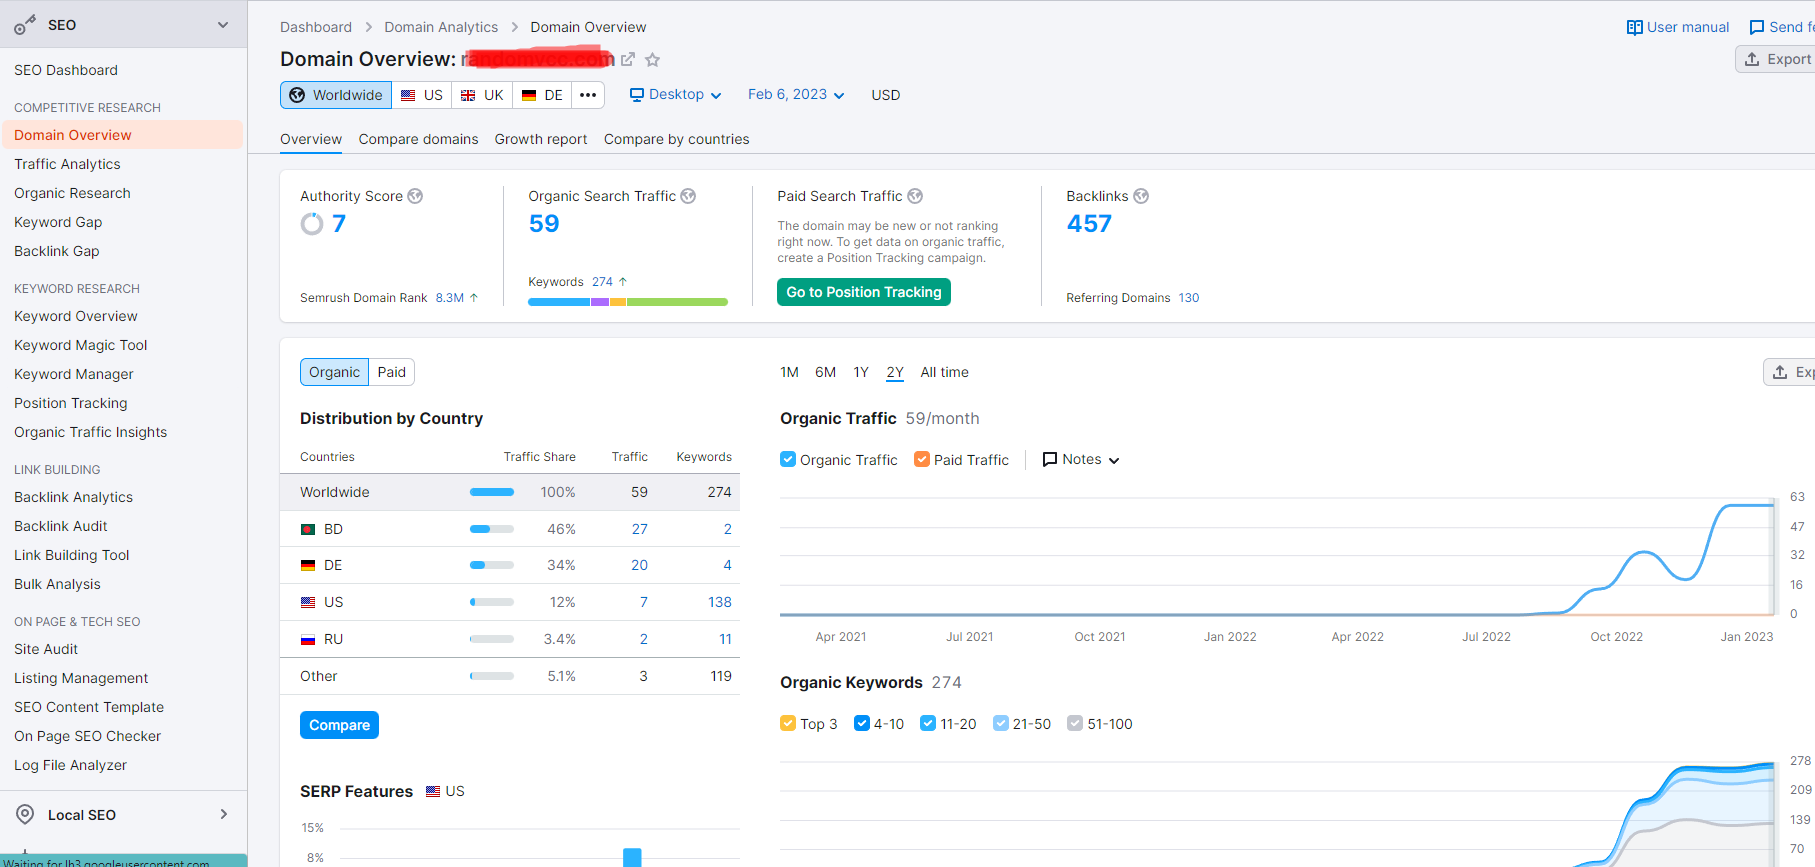This screenshot has width=1815, height=867.
Task: Open Site Audit in sidebar
Action: [46, 649]
